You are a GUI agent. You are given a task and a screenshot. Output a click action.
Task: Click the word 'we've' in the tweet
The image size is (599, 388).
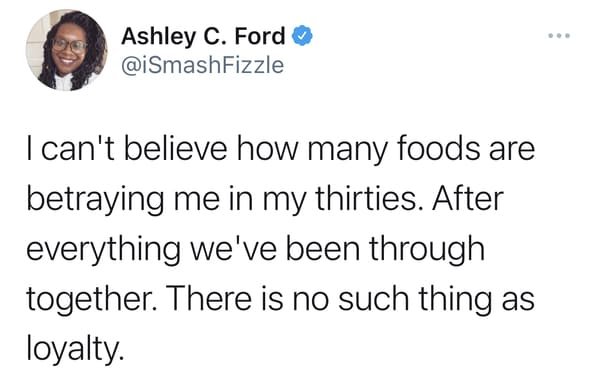(233, 249)
